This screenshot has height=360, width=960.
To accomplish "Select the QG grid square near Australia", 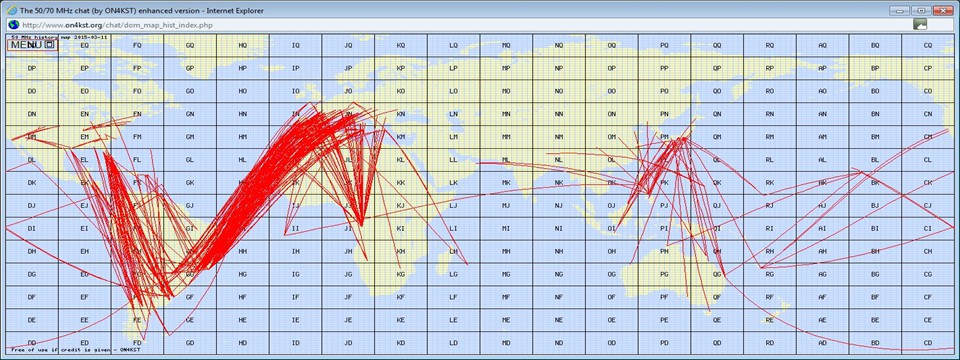I will click(x=717, y=274).
